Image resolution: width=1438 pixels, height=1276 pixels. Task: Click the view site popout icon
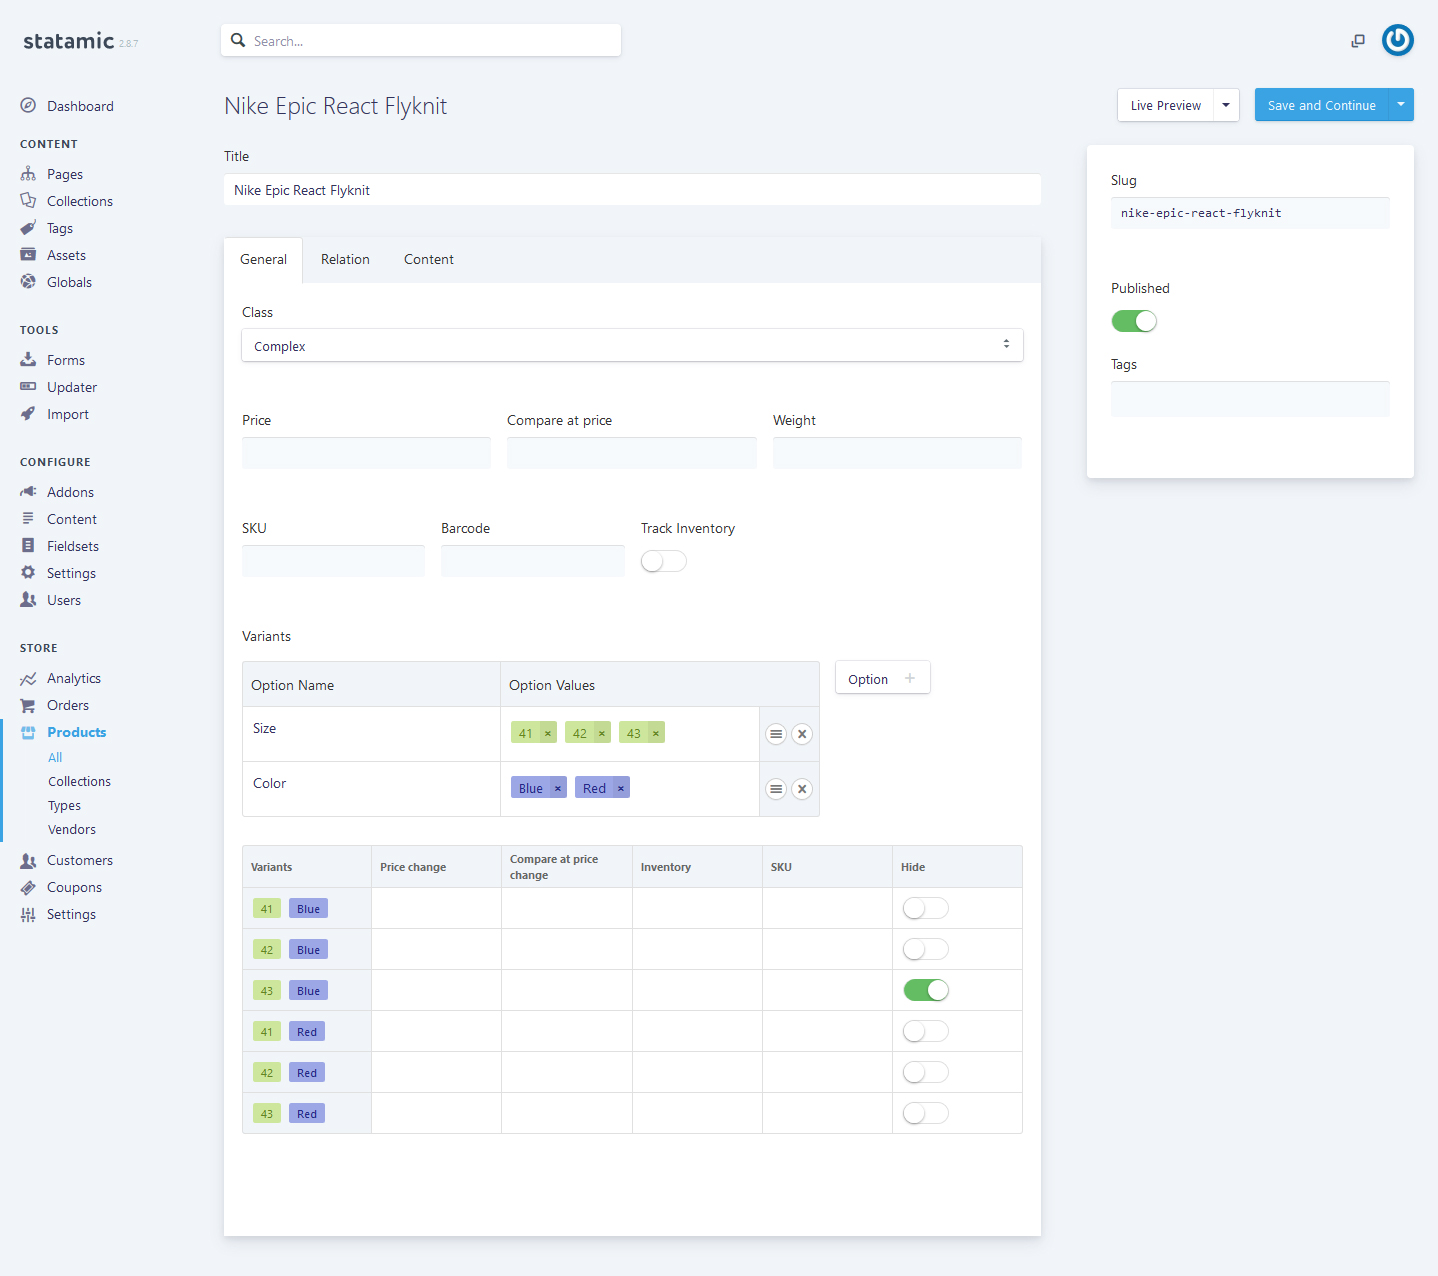[x=1358, y=41]
